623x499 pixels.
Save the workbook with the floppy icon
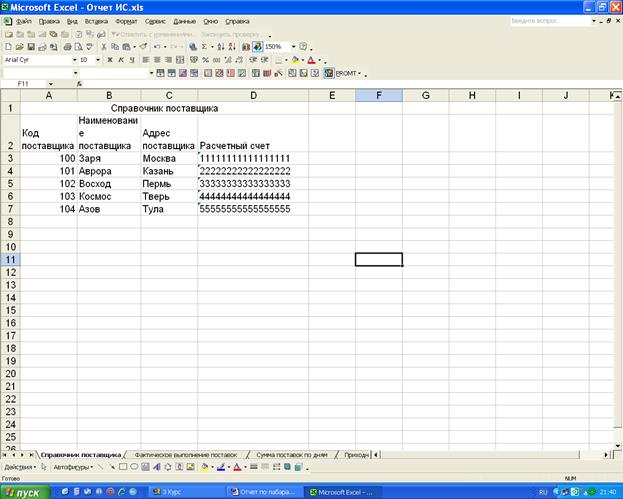pos(31,47)
